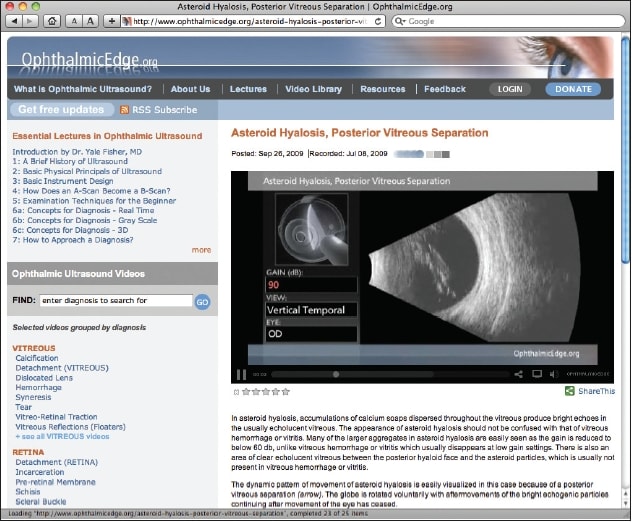
Task: Open Vitreous Reflections (Floaters) link
Action: tap(71, 426)
